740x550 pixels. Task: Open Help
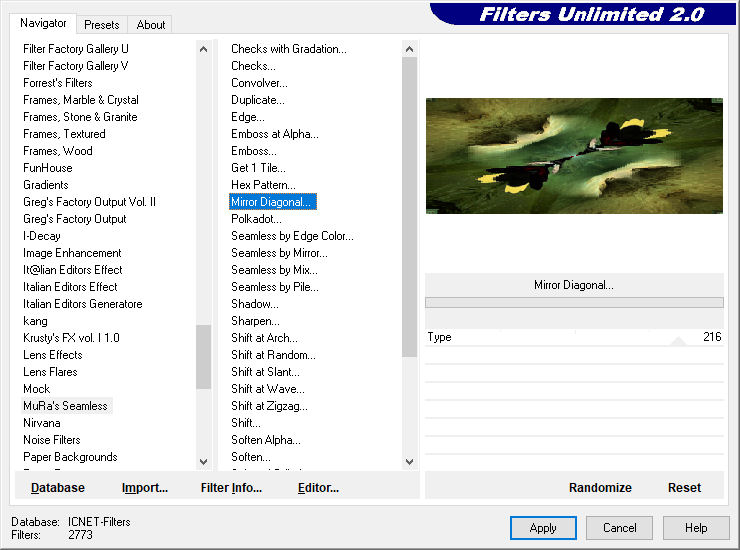(x=696, y=528)
